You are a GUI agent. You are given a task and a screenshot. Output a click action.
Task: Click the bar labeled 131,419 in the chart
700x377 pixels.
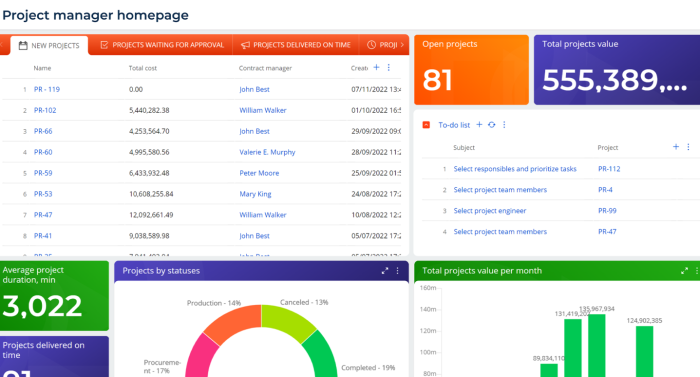click(573, 348)
